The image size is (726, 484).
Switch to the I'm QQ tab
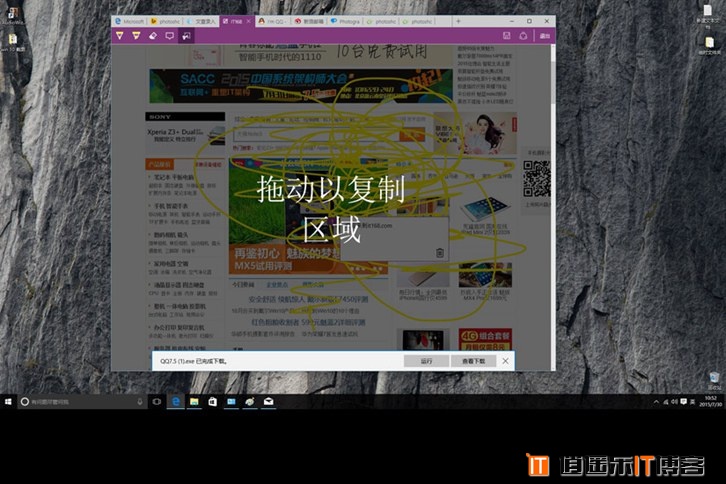click(x=273, y=21)
